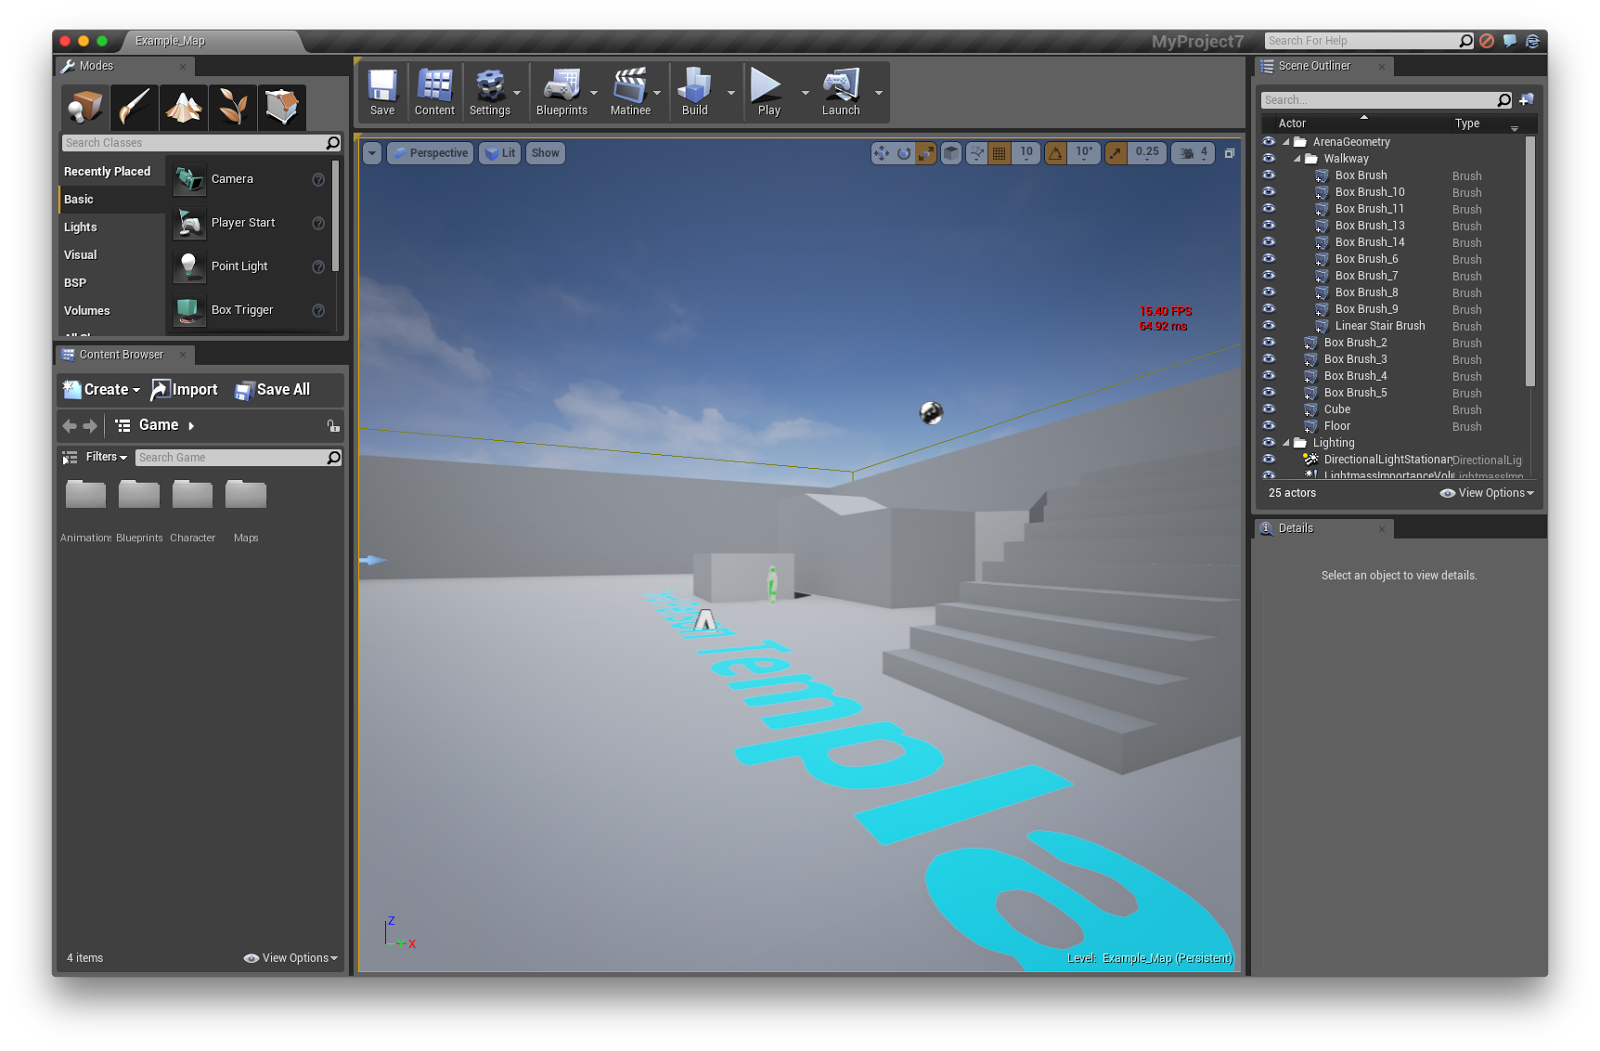
Task: Click the content browser lock icon
Action: (x=333, y=426)
